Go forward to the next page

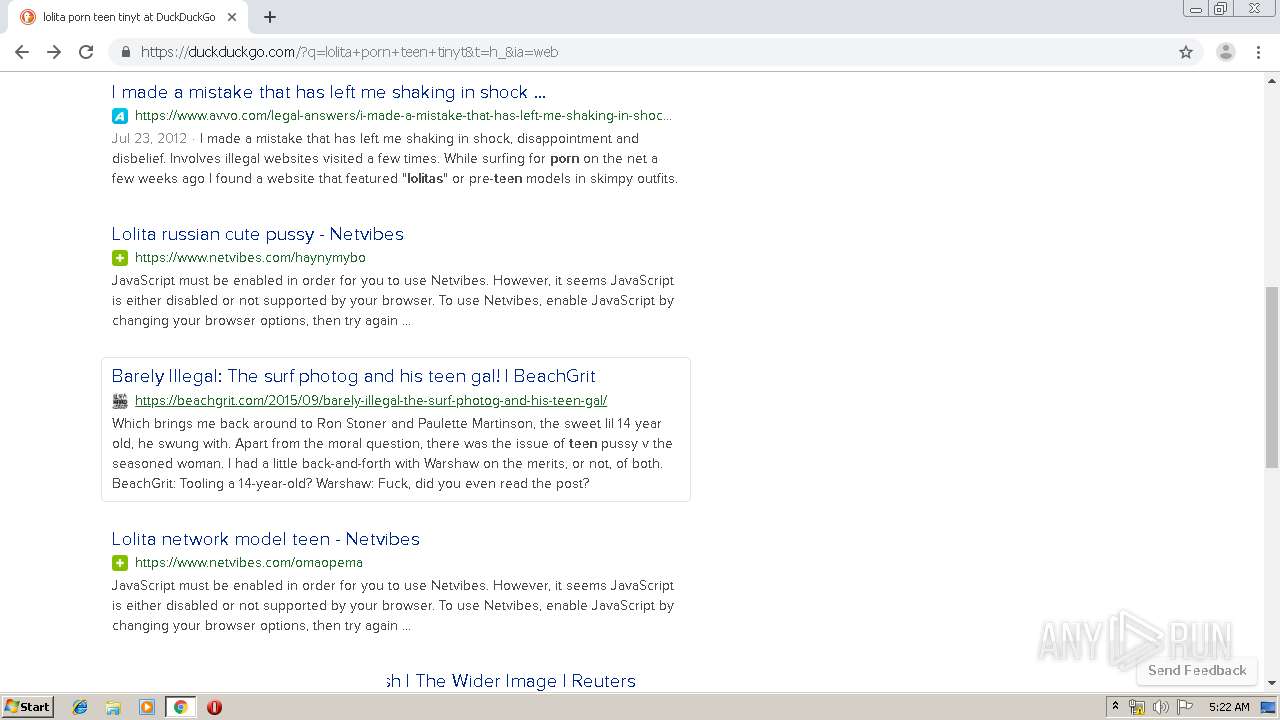click(x=54, y=52)
